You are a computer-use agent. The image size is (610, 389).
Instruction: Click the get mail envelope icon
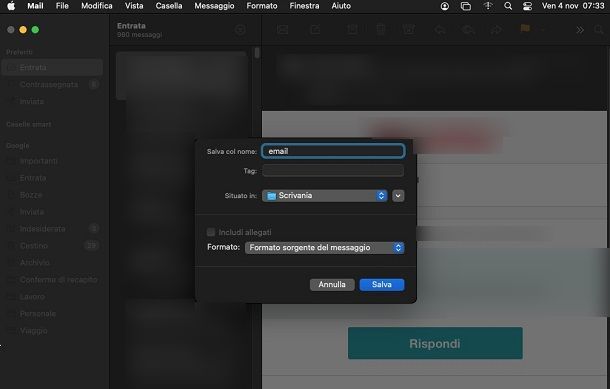[x=283, y=30]
